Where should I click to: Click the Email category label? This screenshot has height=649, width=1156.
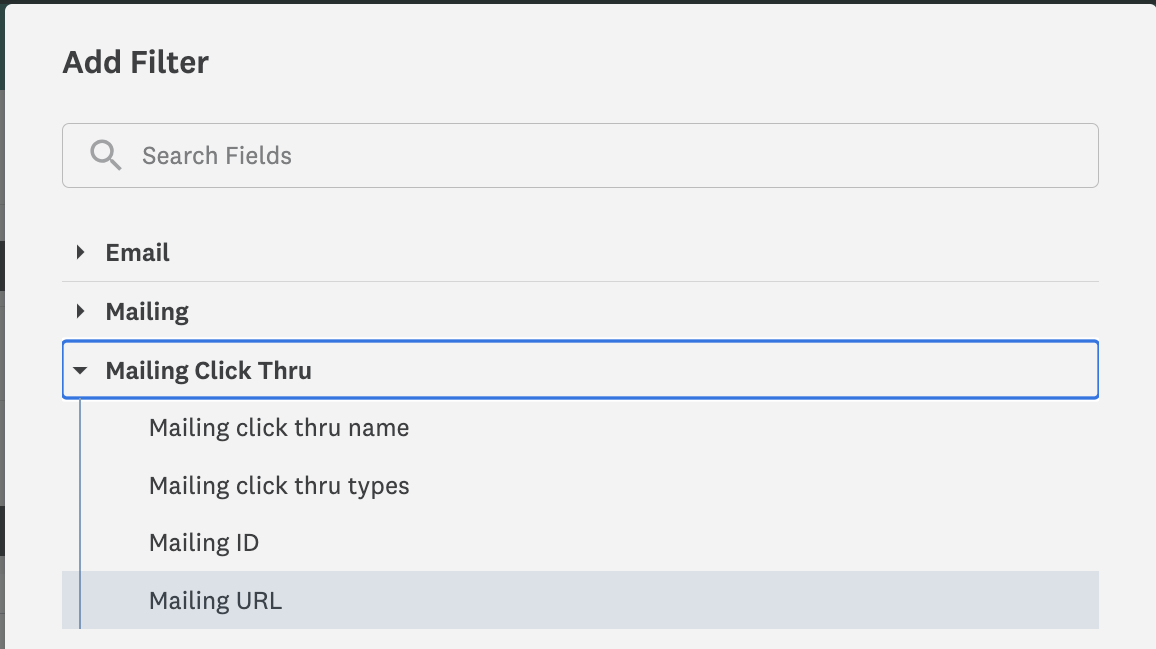click(x=137, y=252)
